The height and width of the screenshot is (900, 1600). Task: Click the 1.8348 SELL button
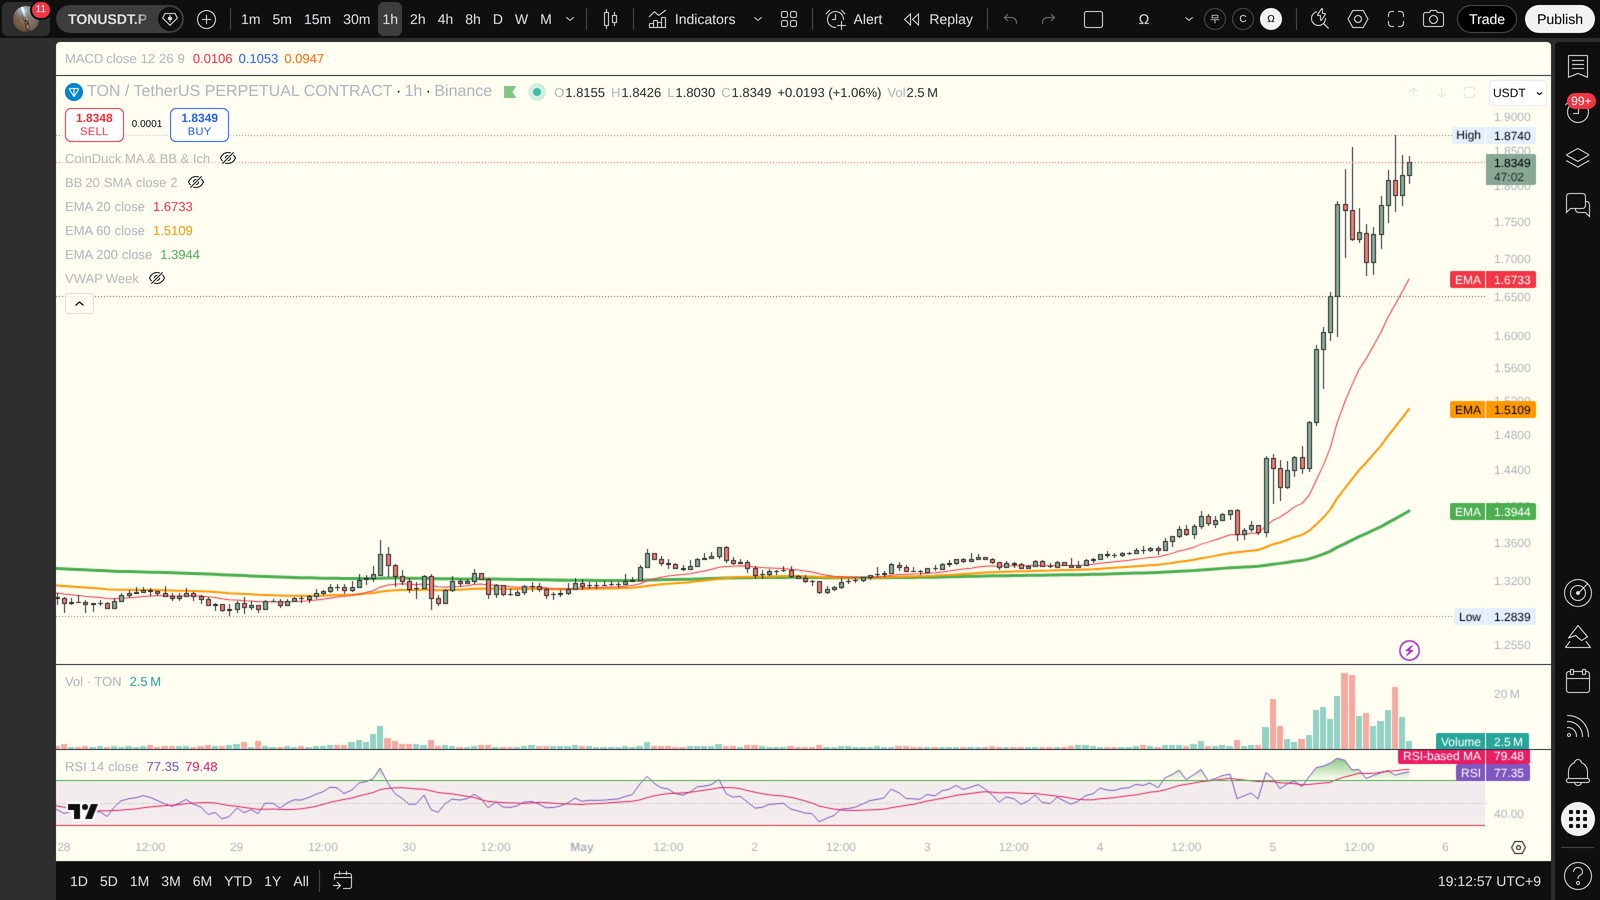tap(94, 124)
